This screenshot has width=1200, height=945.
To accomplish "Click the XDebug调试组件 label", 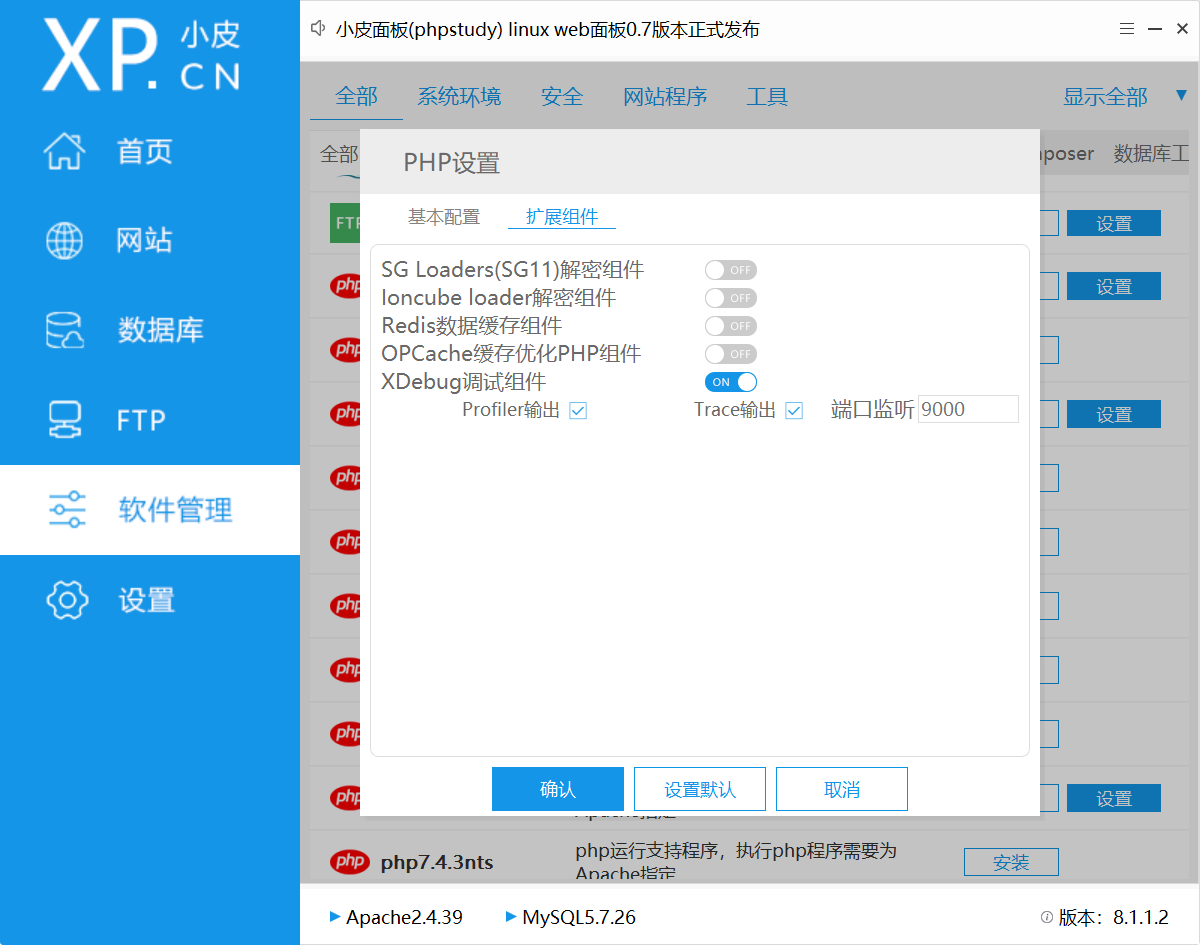I will (464, 382).
